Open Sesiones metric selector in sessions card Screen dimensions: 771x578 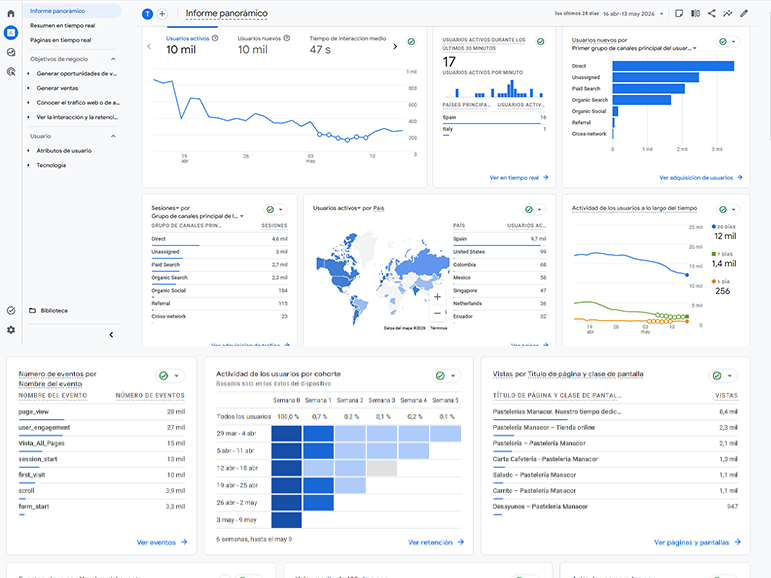pyautogui.click(x=165, y=208)
